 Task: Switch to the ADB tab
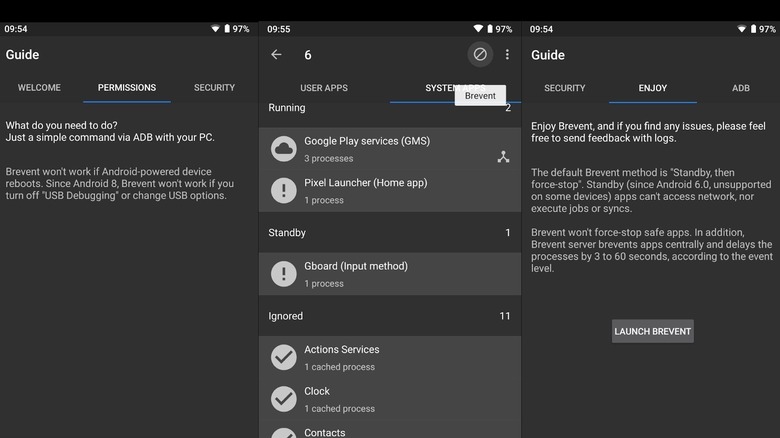741,88
